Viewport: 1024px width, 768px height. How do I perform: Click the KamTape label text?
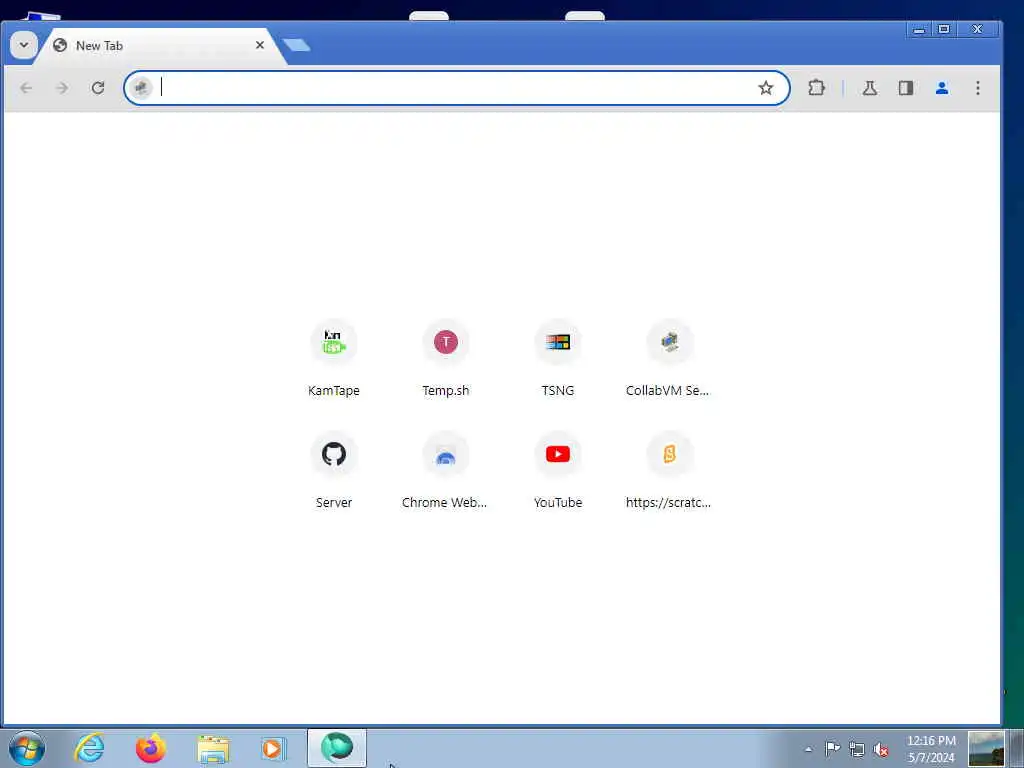[334, 391]
